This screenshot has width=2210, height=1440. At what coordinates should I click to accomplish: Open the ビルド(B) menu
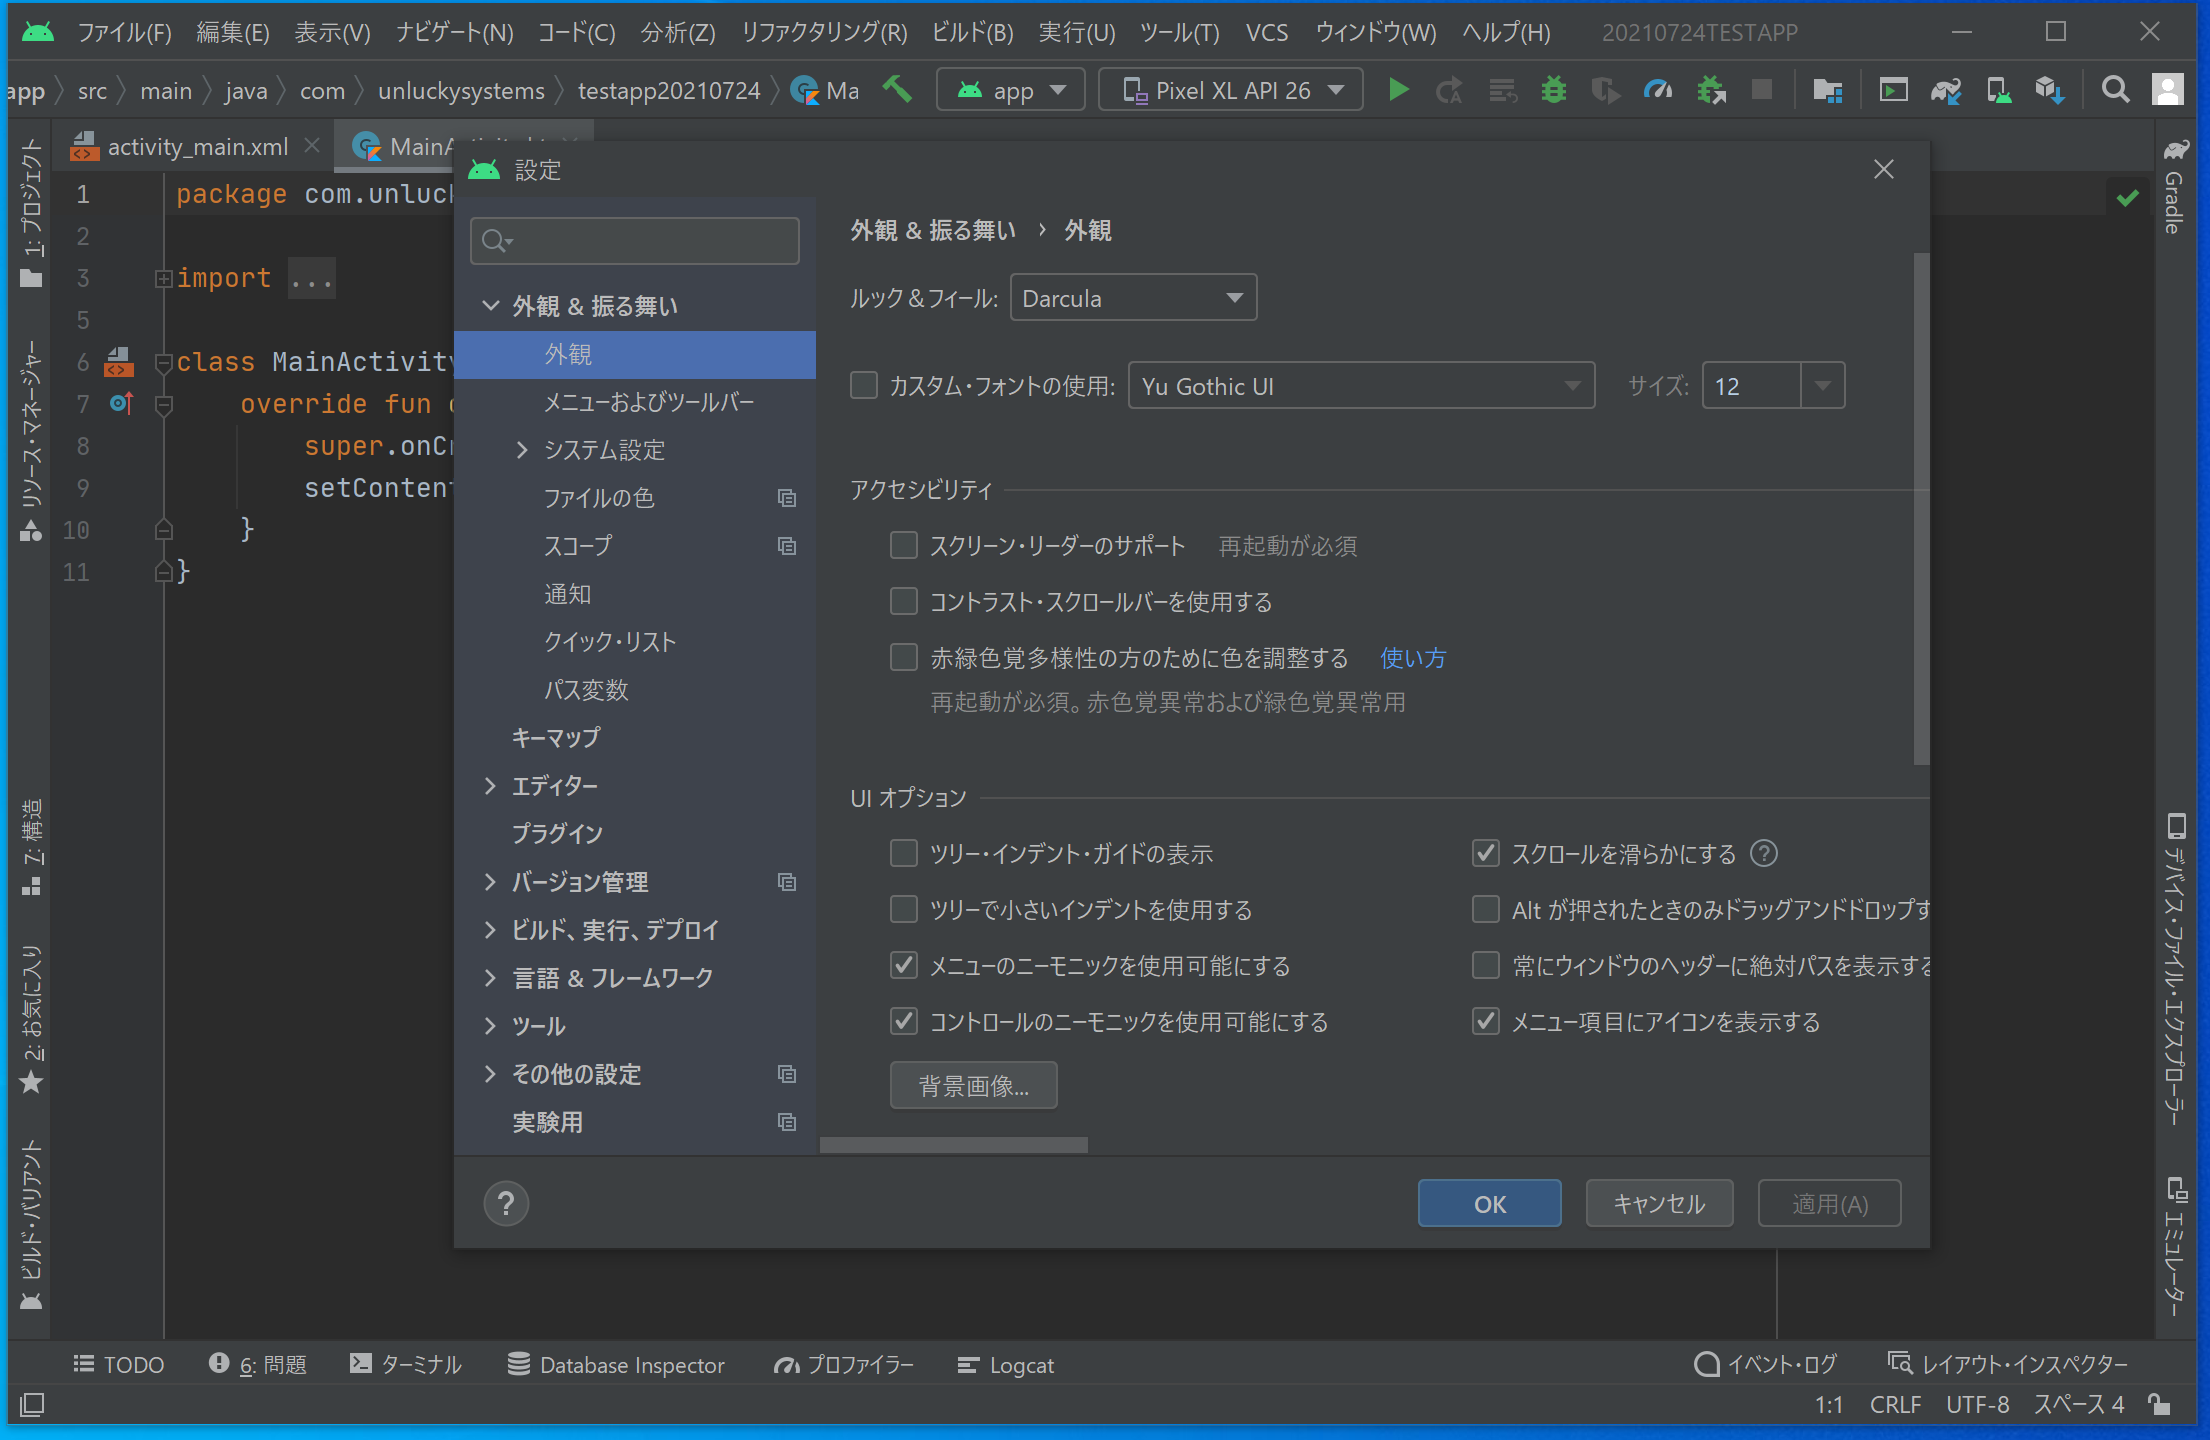point(972,33)
